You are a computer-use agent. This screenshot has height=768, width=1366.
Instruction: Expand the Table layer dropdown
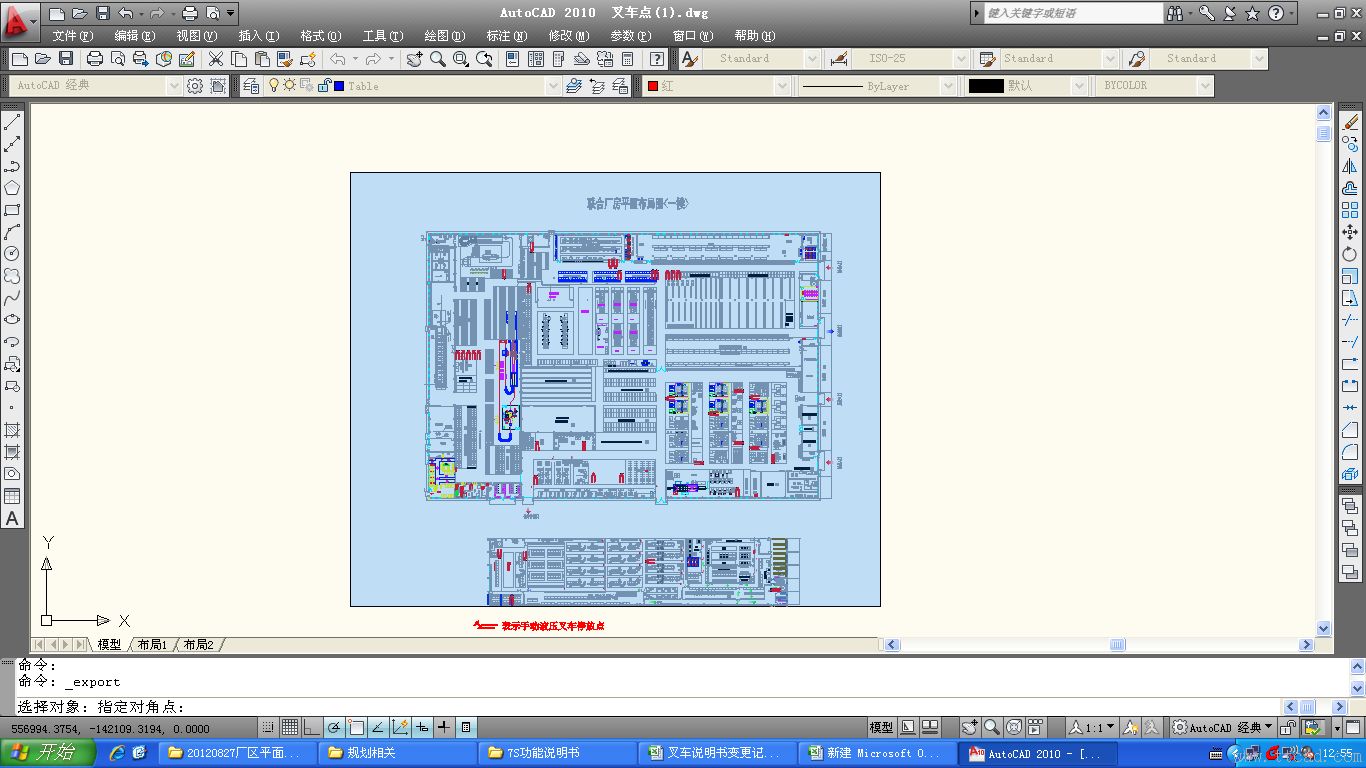click(x=552, y=86)
